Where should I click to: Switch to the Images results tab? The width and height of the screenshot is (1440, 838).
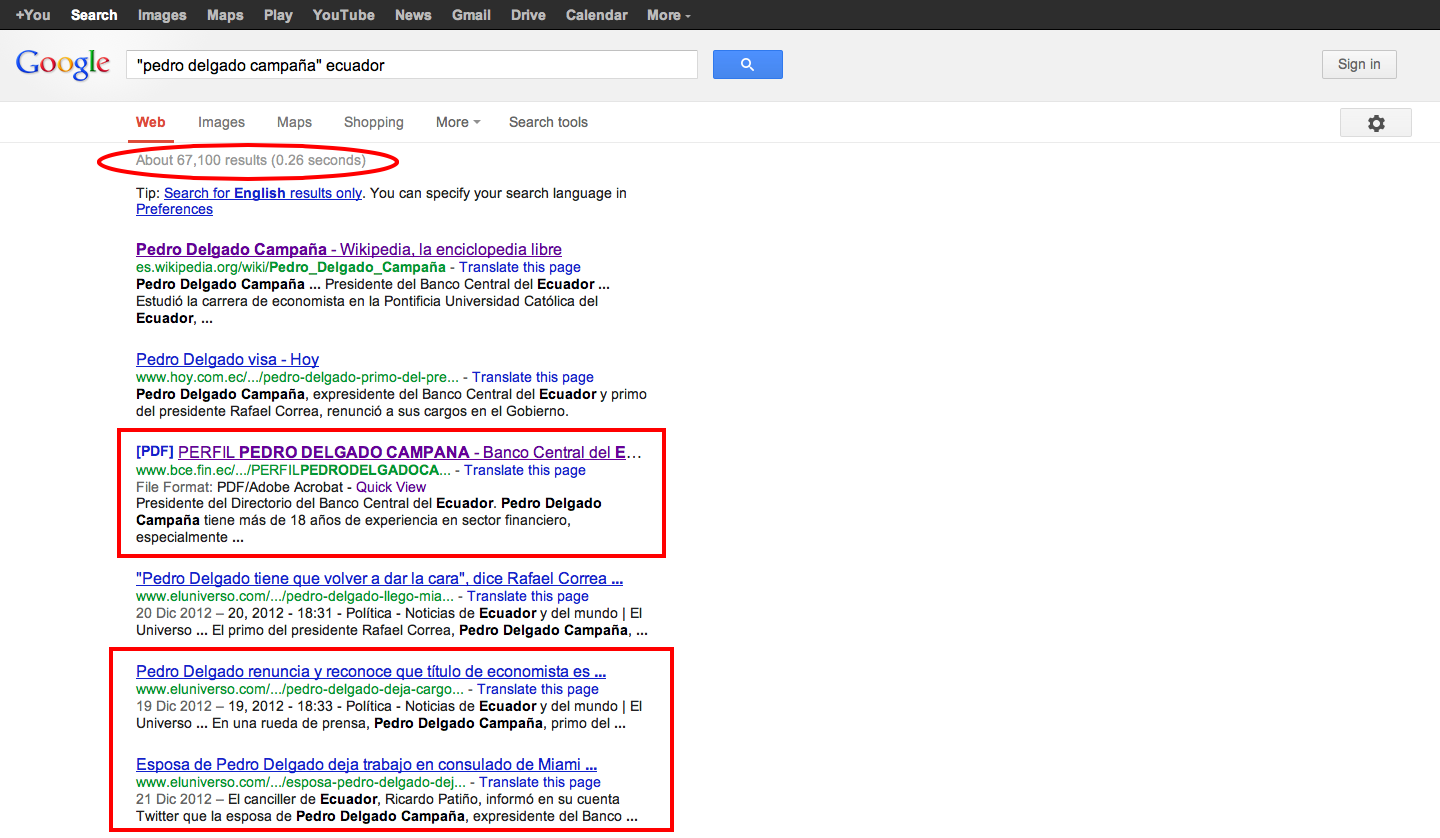tap(221, 122)
